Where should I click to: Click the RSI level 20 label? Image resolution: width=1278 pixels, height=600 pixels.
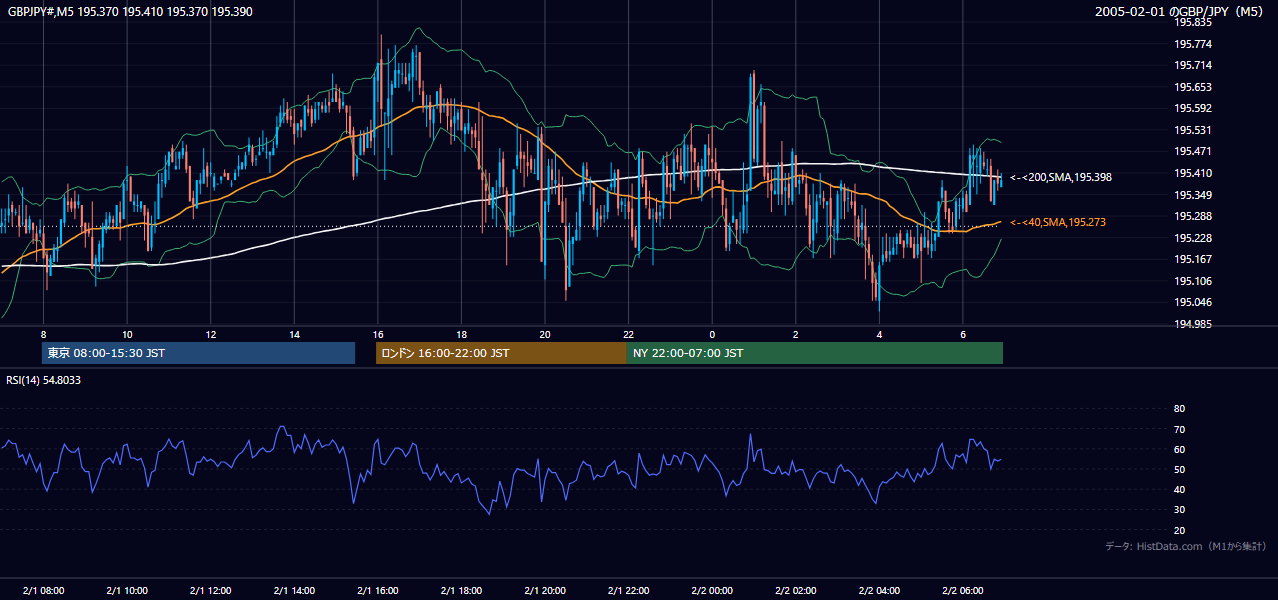pyautogui.click(x=1179, y=530)
